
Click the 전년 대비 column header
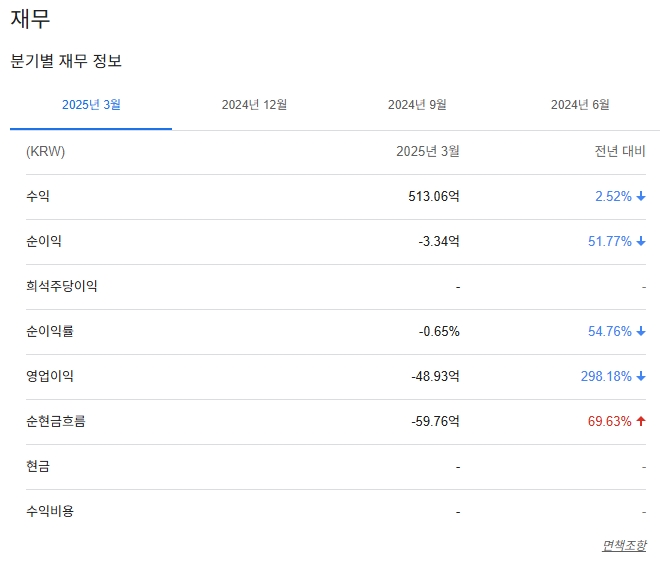(620, 152)
